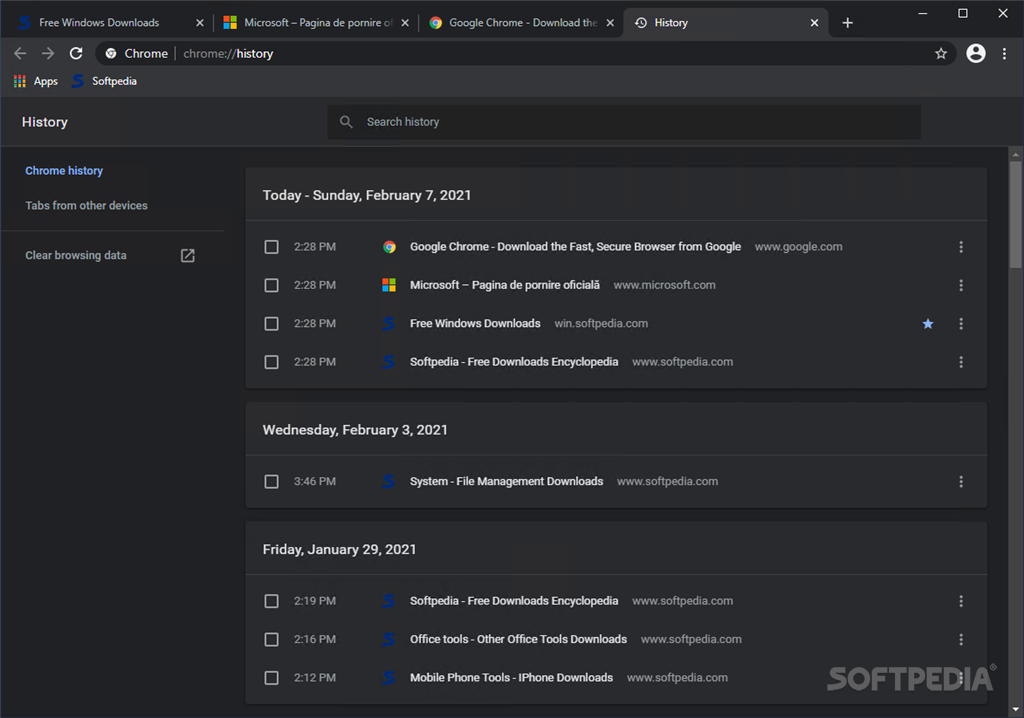Image resolution: width=1024 pixels, height=718 pixels.
Task: Open the Apps grid shortcut
Action: click(x=36, y=81)
